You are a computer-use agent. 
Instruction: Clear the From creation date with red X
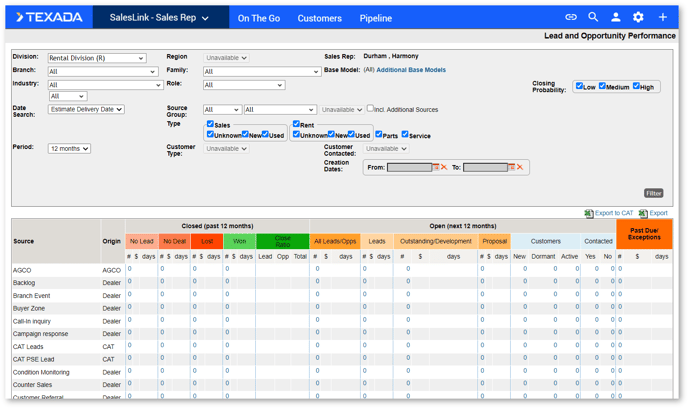click(x=444, y=167)
